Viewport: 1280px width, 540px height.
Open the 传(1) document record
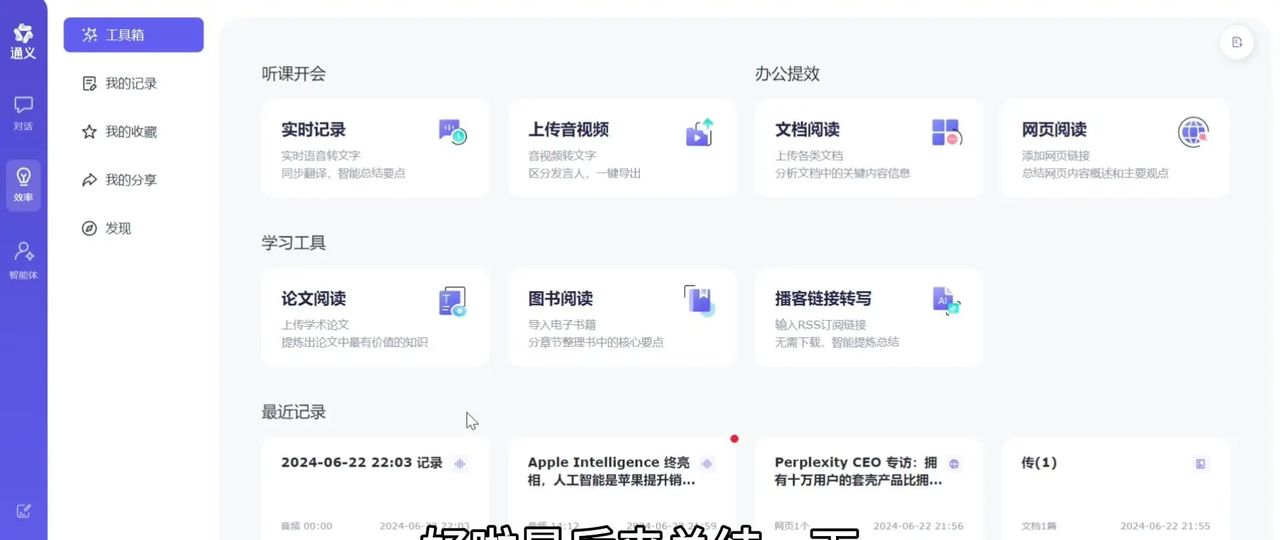click(x=1116, y=488)
